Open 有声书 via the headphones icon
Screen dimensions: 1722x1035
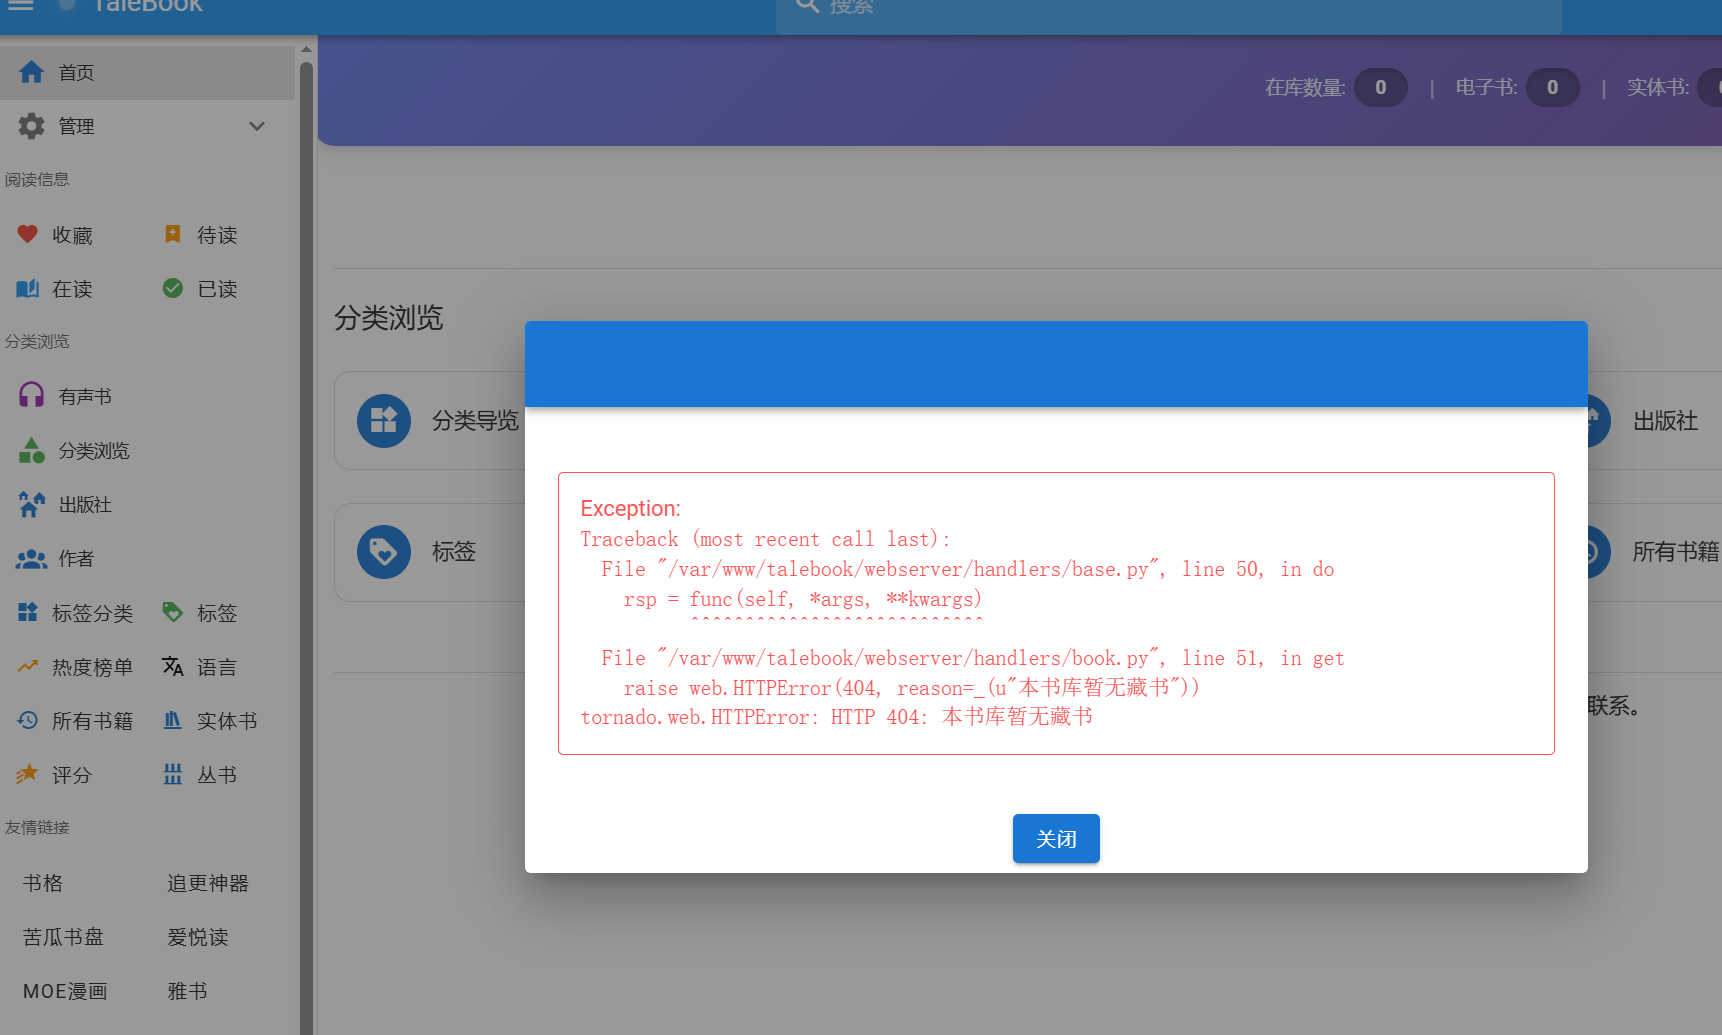(x=30, y=394)
